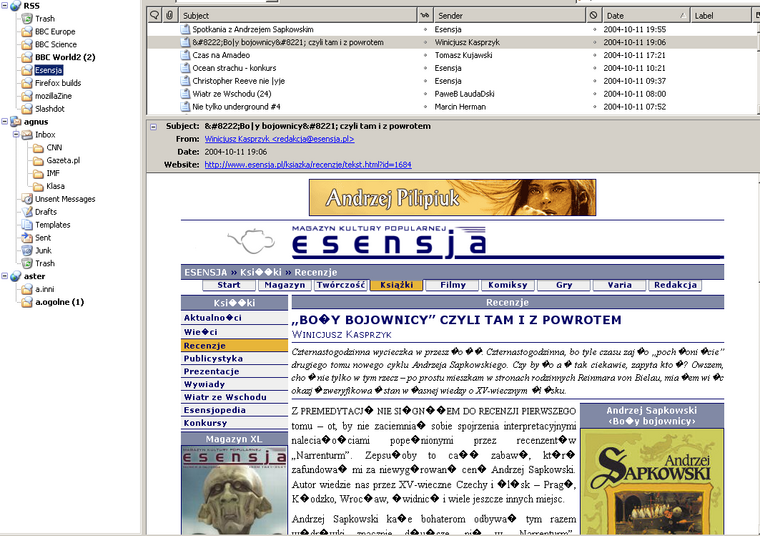Select the Esensja feed folder
Viewport: 760px width, 536px height.
(48, 70)
